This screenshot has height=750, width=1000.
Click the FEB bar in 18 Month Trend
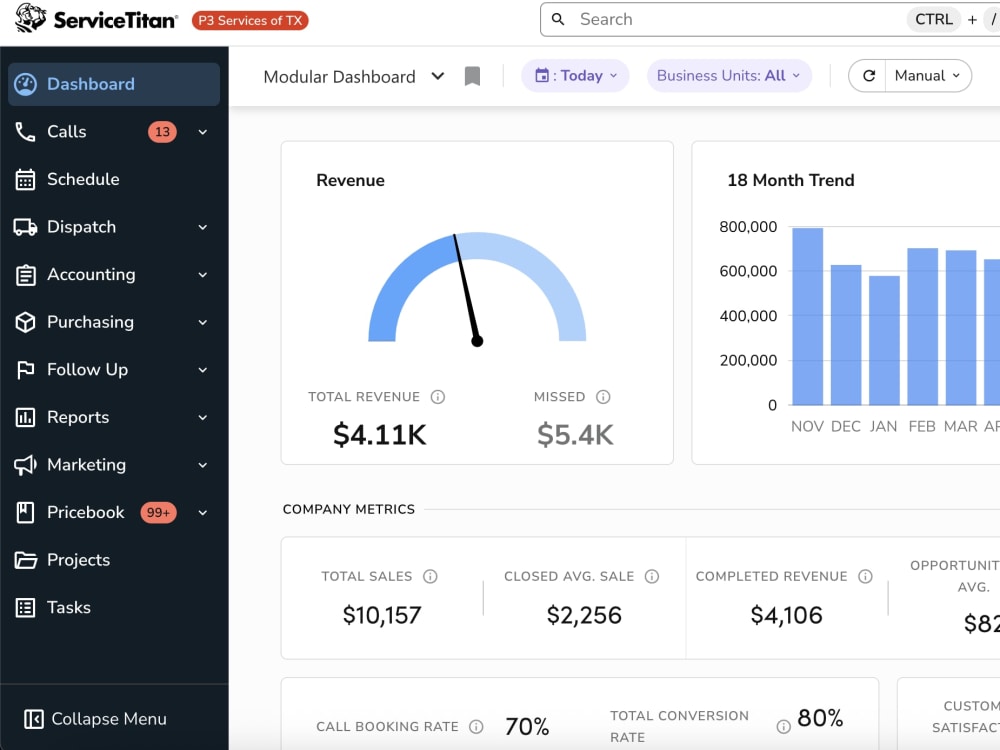click(x=922, y=327)
